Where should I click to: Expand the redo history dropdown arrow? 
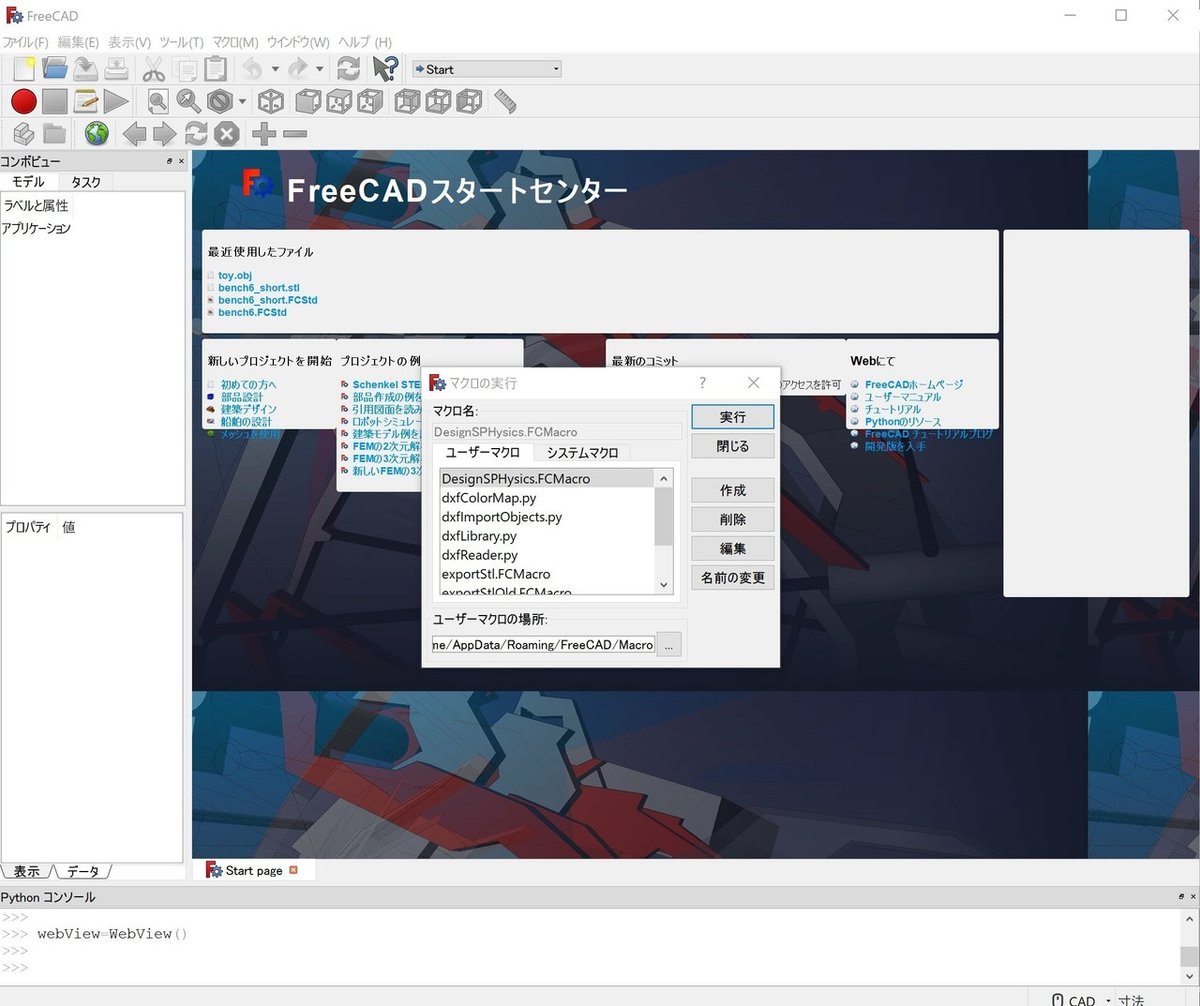[320, 69]
